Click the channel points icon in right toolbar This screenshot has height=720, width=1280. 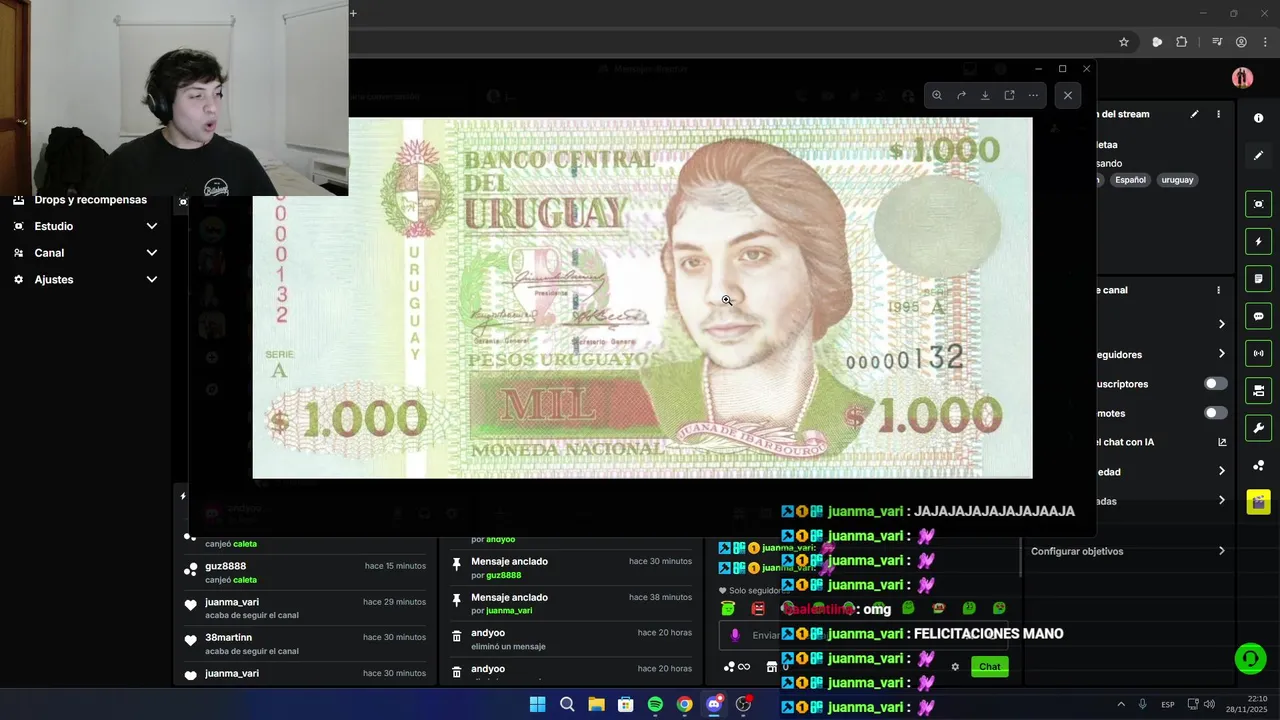click(1258, 465)
